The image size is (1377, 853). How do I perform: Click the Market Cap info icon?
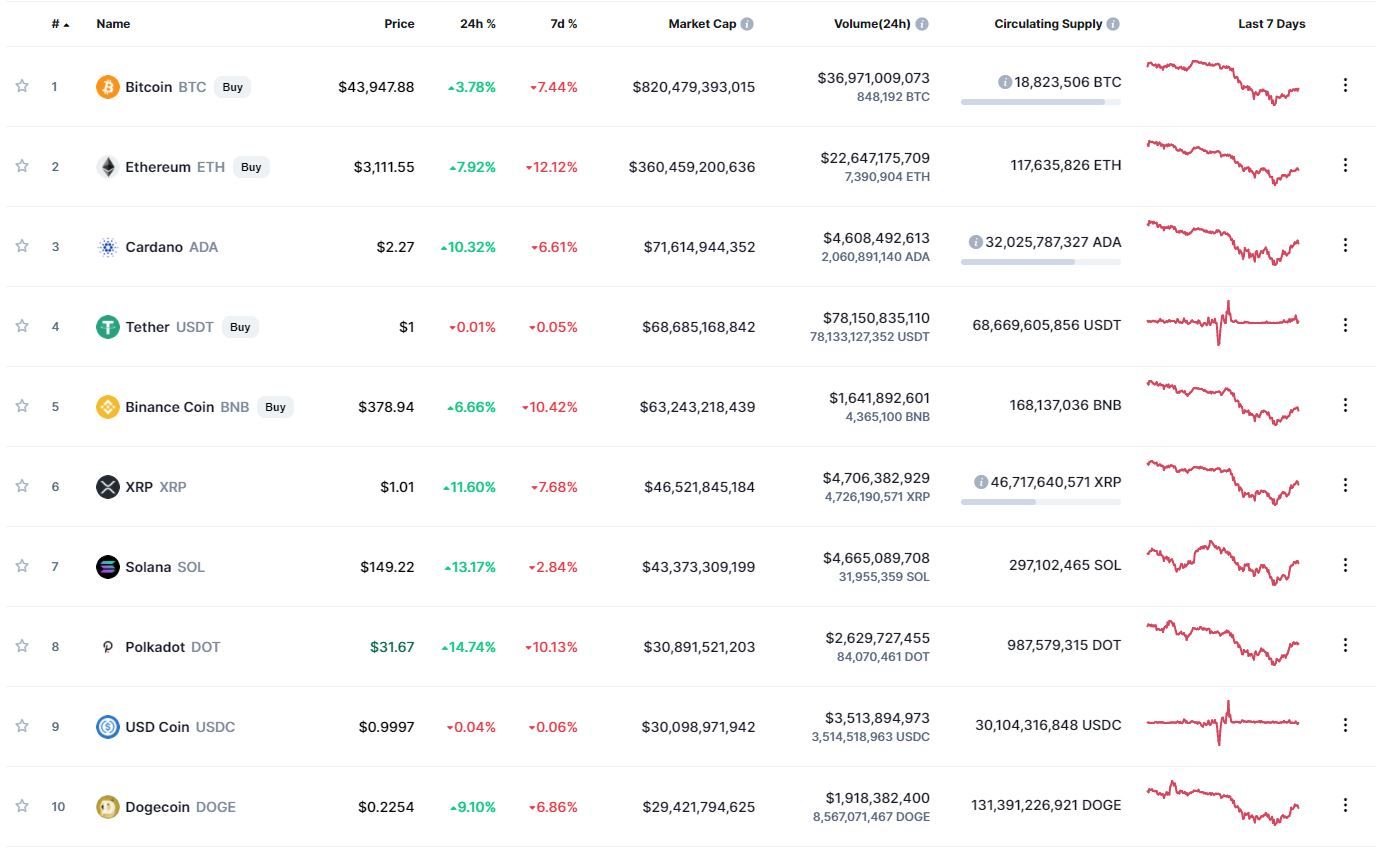[x=747, y=24]
